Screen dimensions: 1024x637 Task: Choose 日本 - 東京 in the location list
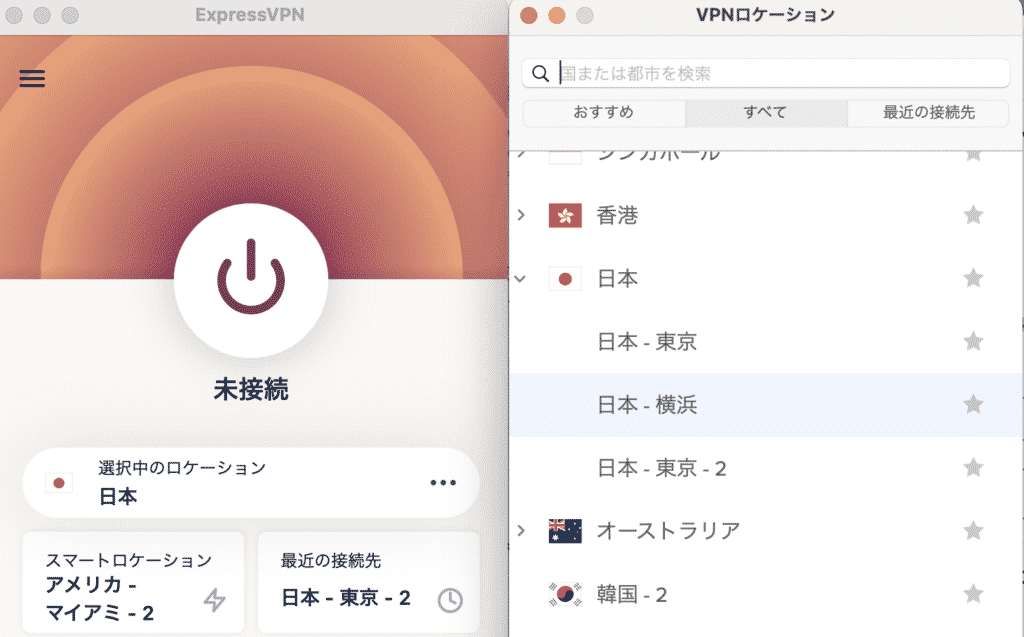click(x=647, y=341)
